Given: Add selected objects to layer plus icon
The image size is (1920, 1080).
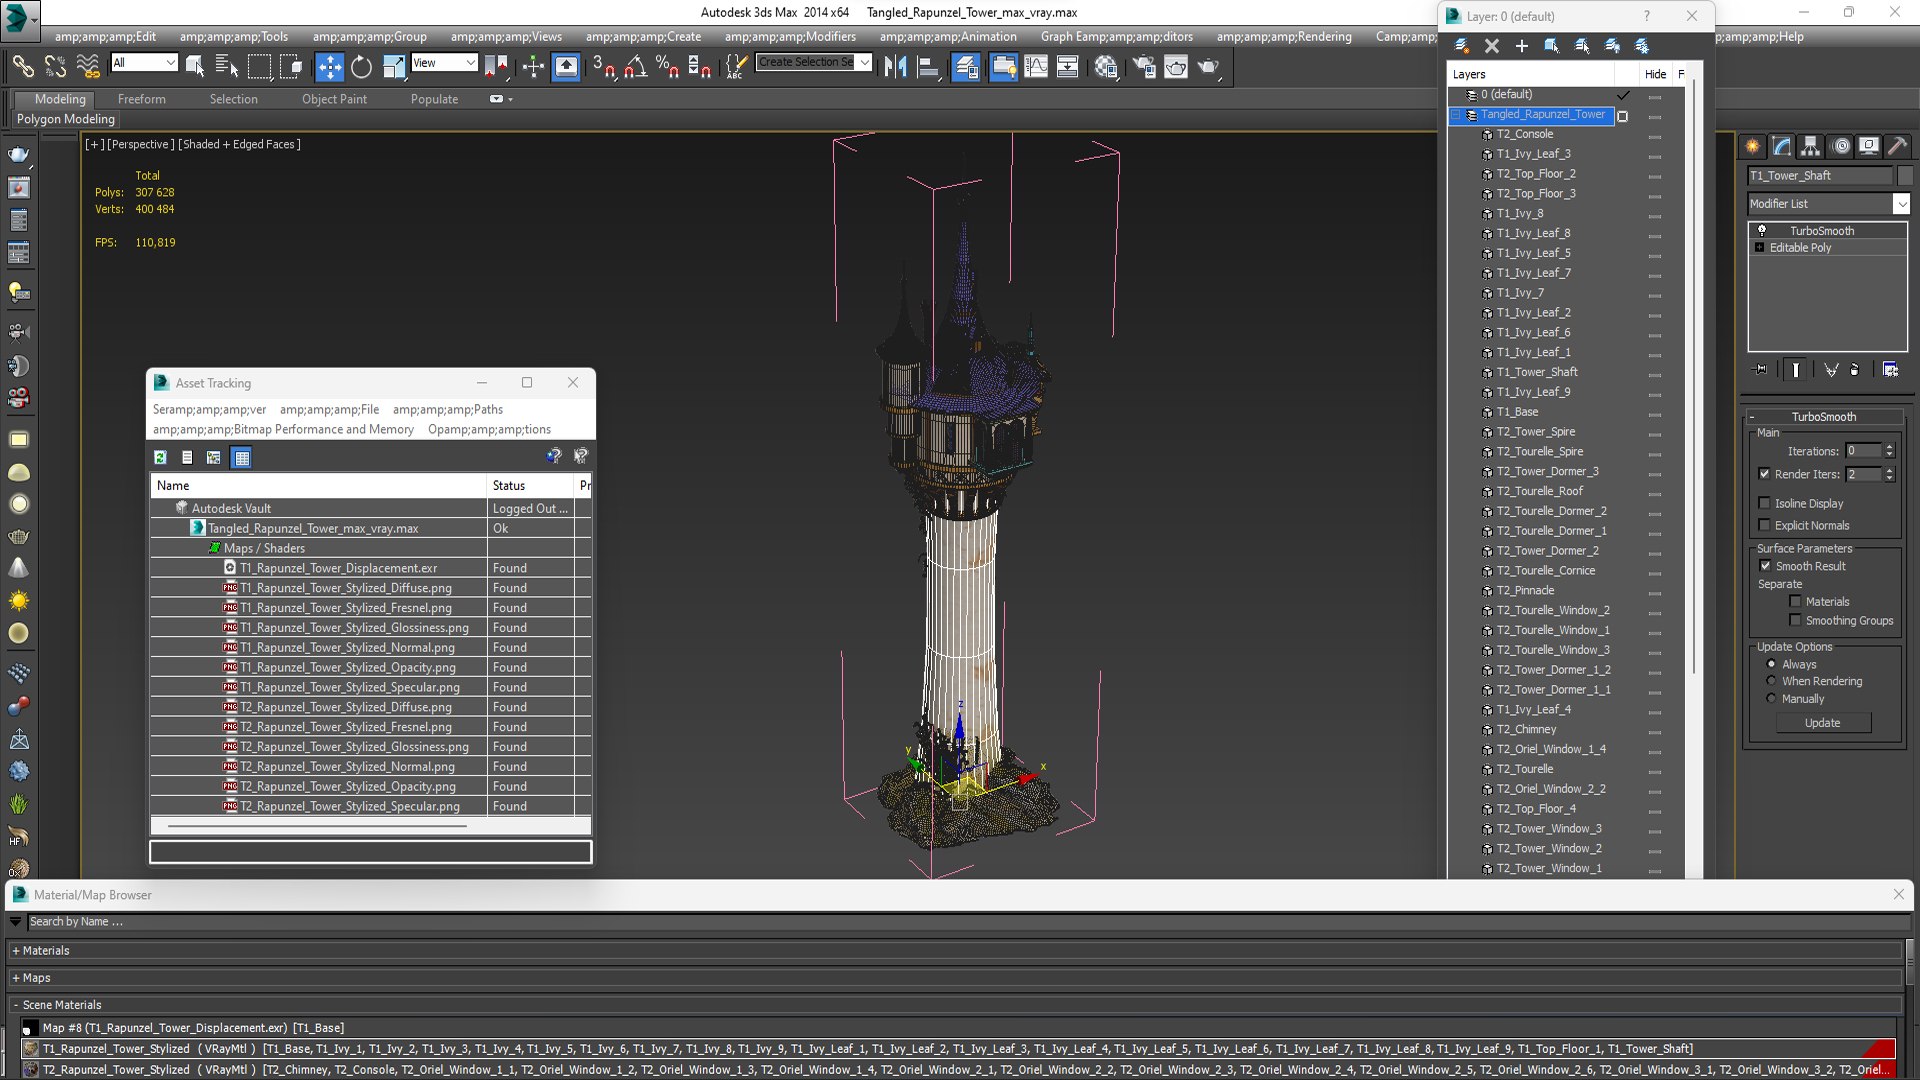Looking at the screenshot, I should 1522,45.
